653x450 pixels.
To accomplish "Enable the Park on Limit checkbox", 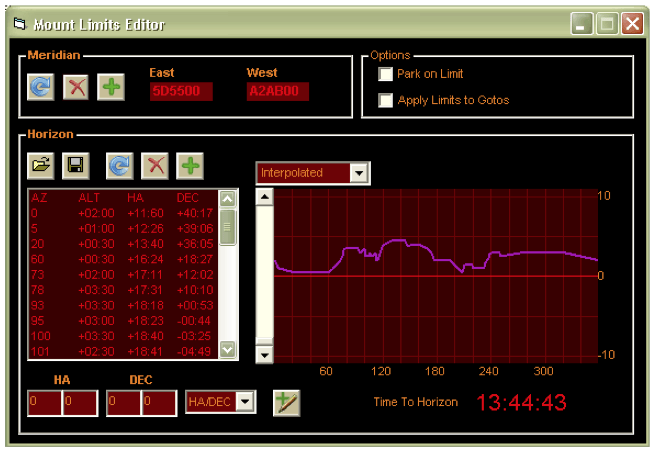I will (x=385, y=74).
